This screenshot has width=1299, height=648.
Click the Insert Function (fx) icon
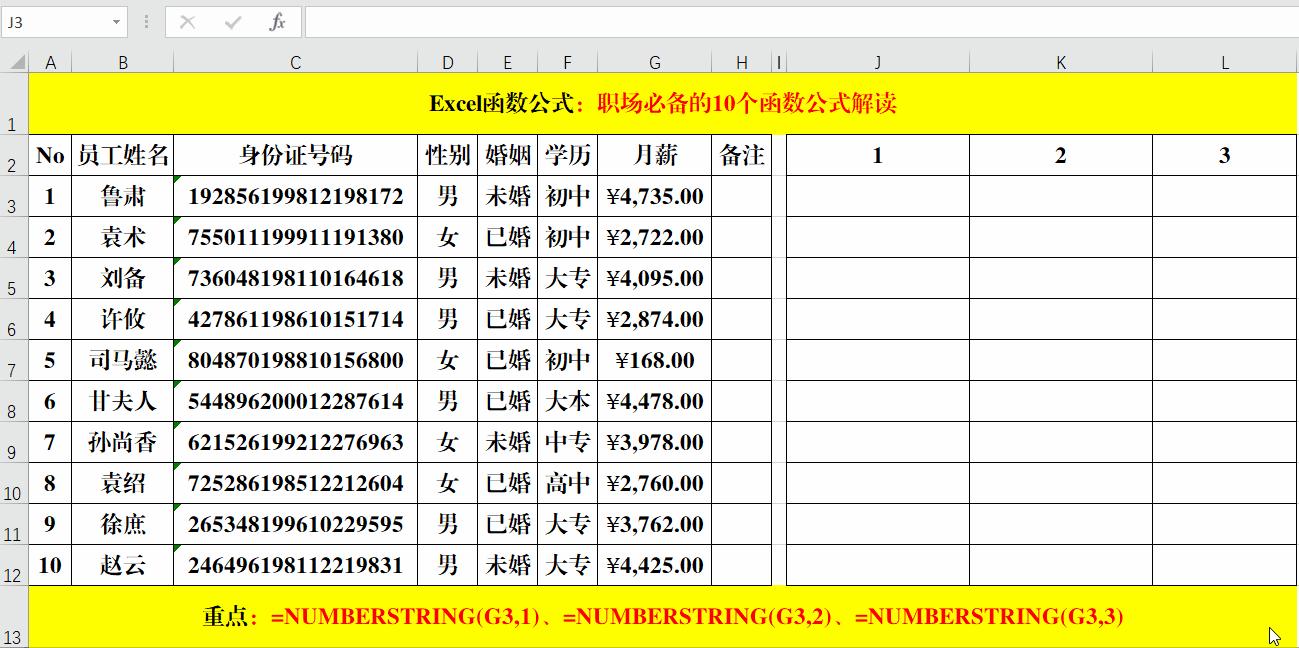point(277,22)
